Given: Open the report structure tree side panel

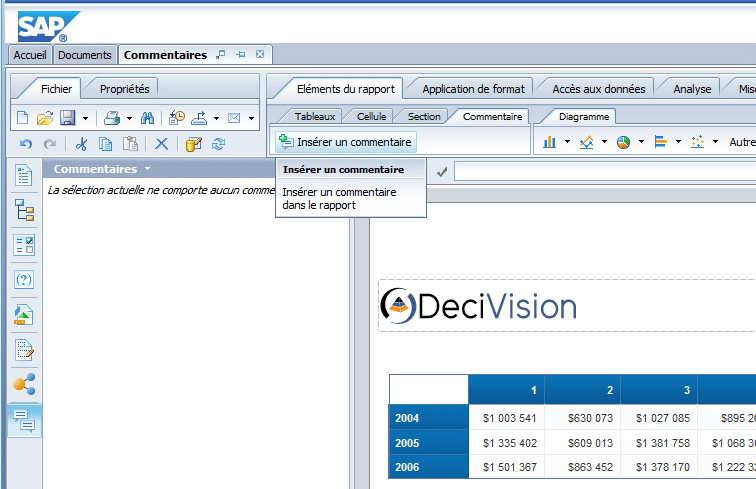Looking at the screenshot, I should [24, 210].
